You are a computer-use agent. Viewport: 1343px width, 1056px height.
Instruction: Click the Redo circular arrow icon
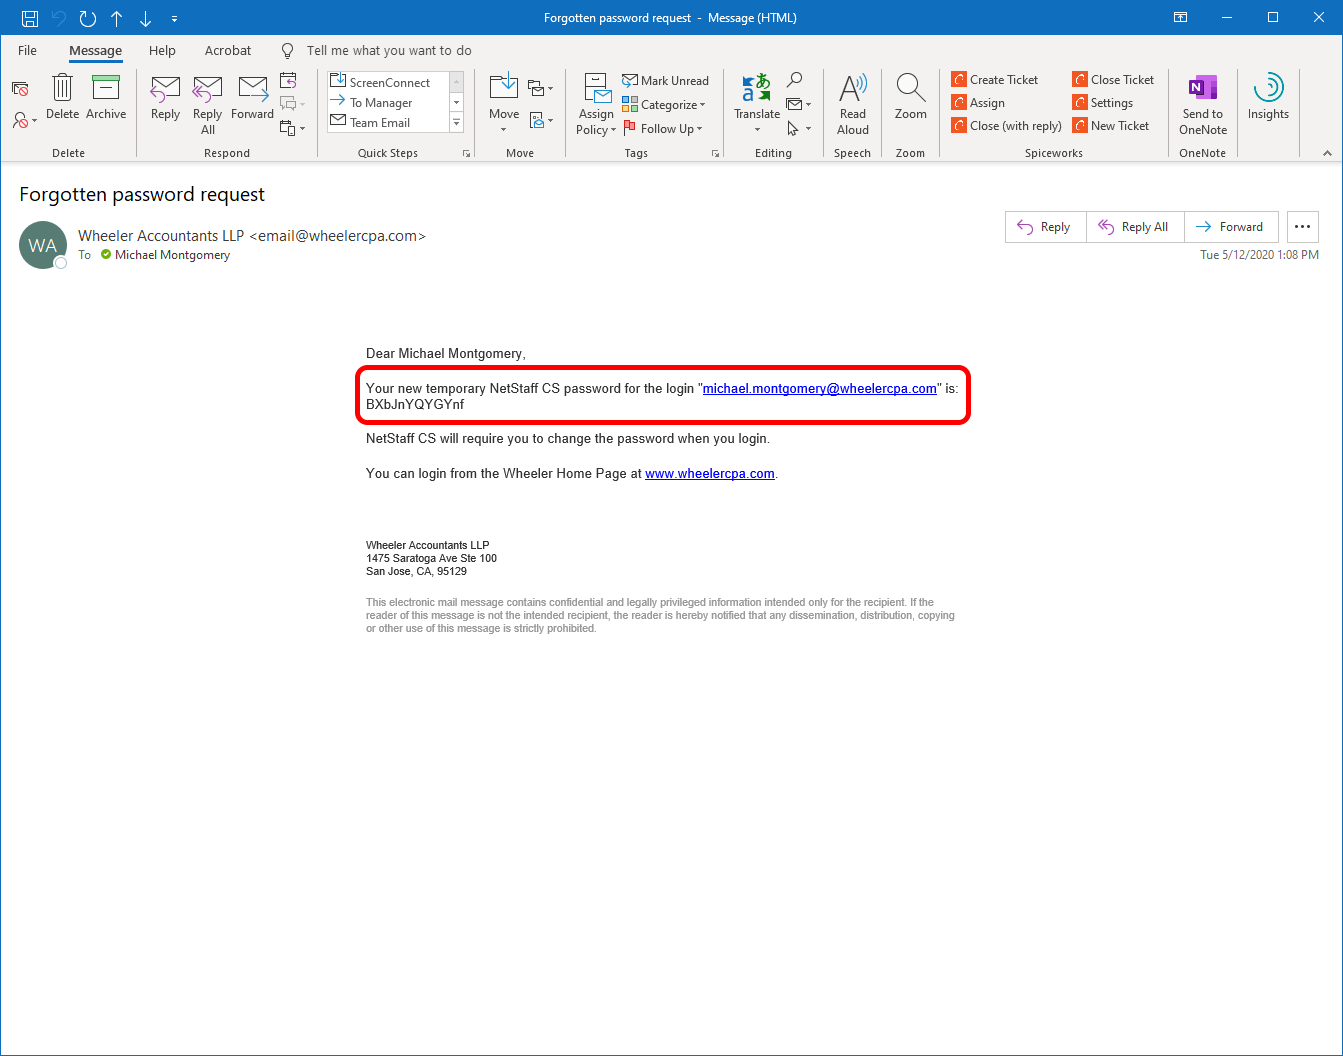[x=88, y=18]
